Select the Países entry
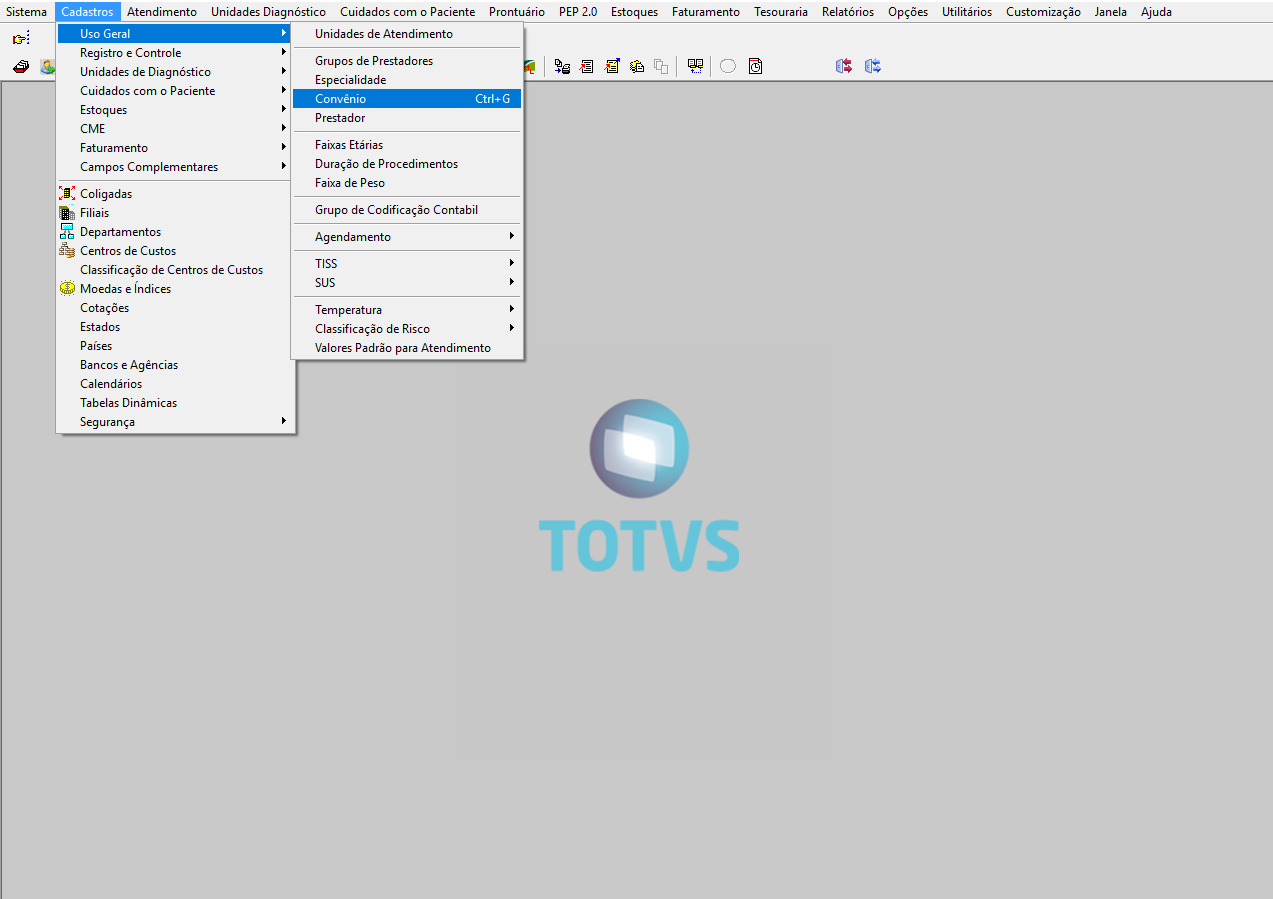This screenshot has width=1273, height=899. [175, 346]
